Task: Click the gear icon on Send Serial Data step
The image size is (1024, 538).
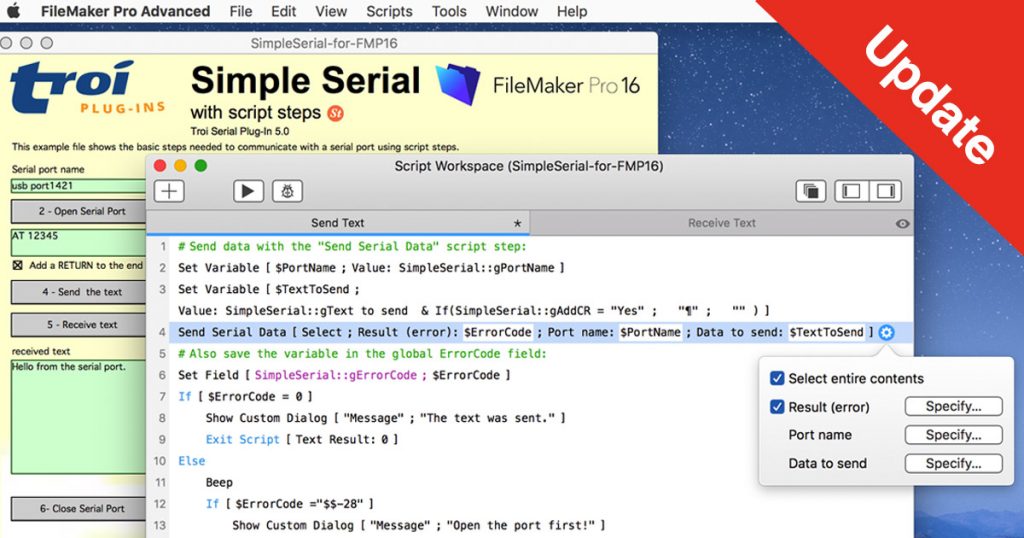Action: 886,332
